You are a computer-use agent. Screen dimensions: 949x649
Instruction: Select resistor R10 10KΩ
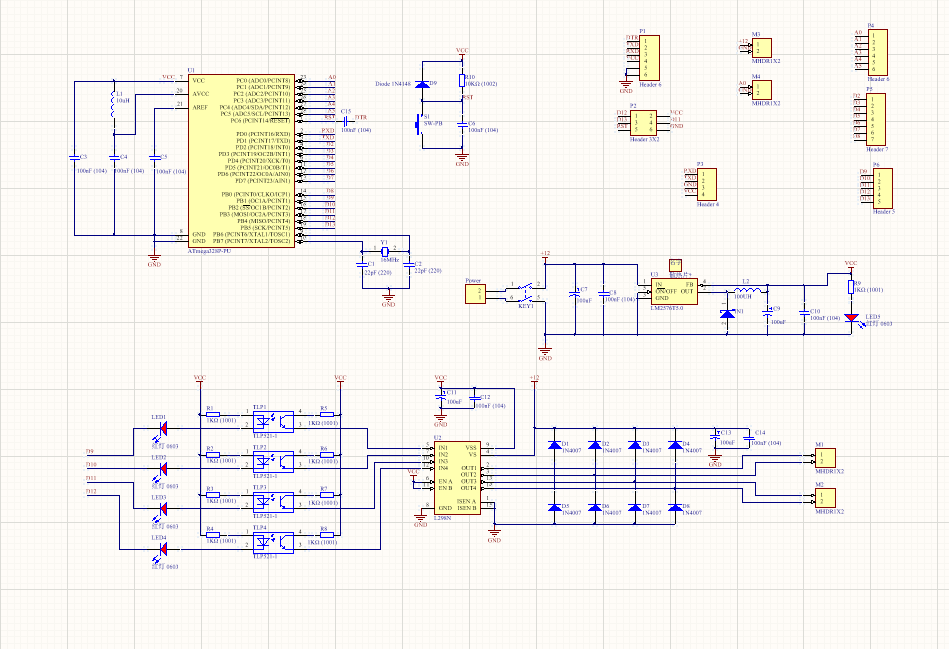tap(462, 81)
